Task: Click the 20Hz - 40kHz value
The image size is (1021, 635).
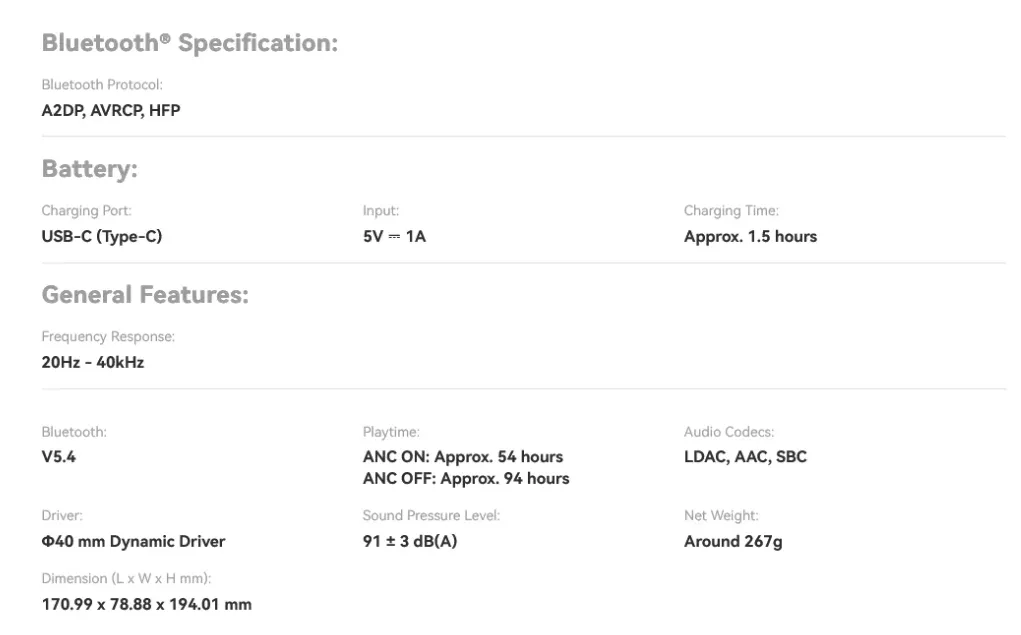Action: click(93, 362)
